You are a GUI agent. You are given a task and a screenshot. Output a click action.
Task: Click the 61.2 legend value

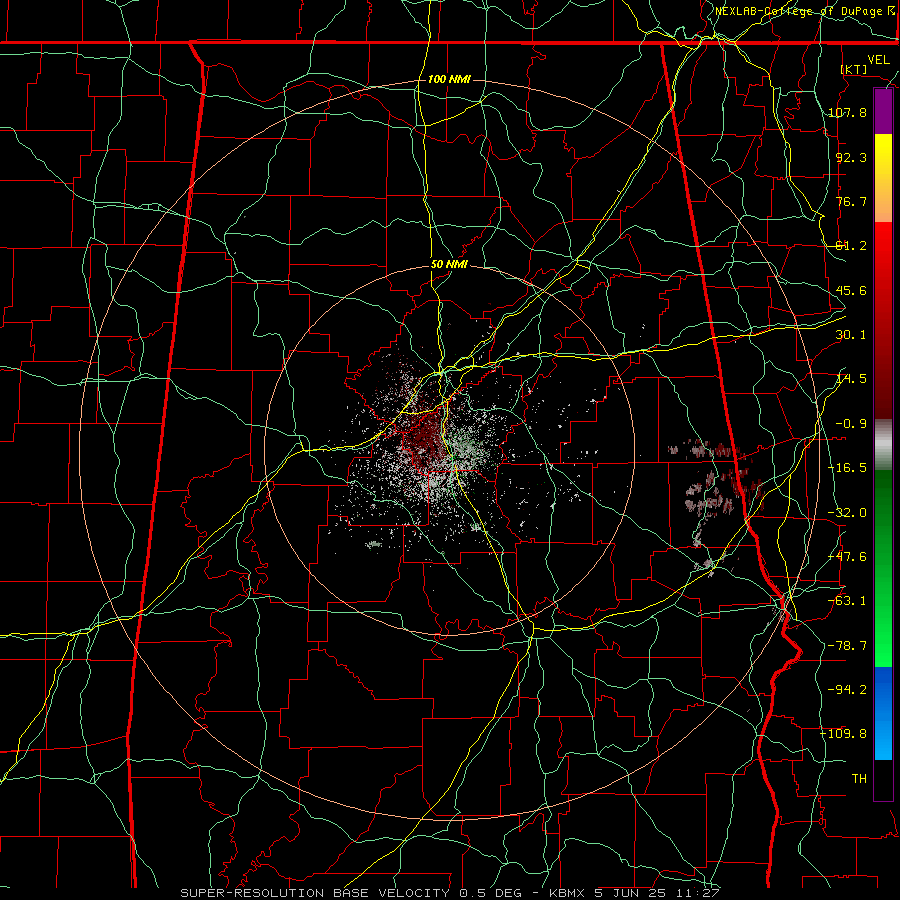(851, 246)
